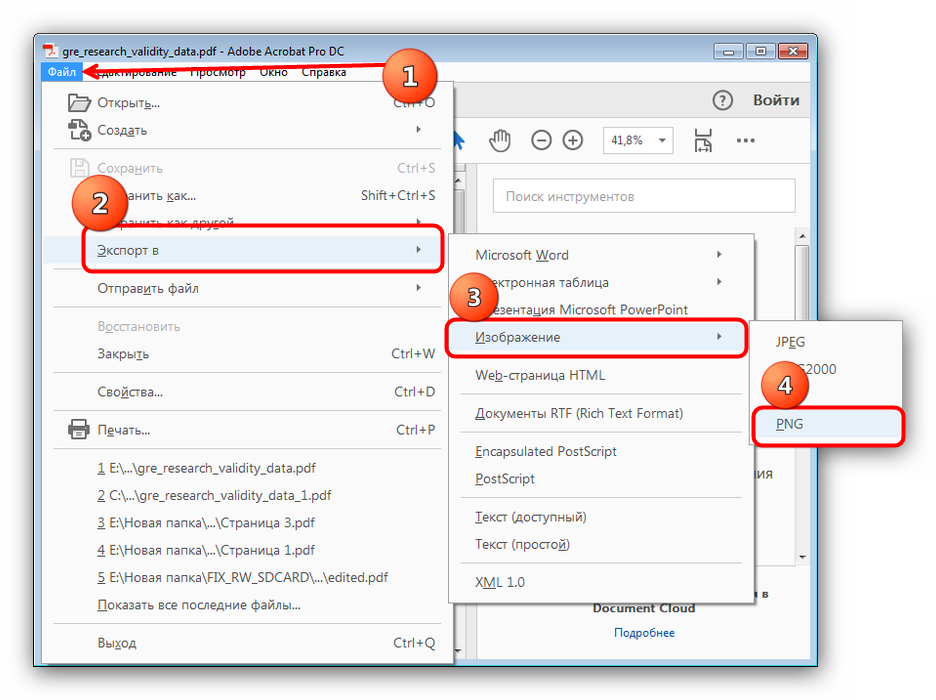Expand the 41,8% zoom level dropdown
Image resolution: width=936 pixels, height=700 pixels.
pyautogui.click(x=661, y=141)
